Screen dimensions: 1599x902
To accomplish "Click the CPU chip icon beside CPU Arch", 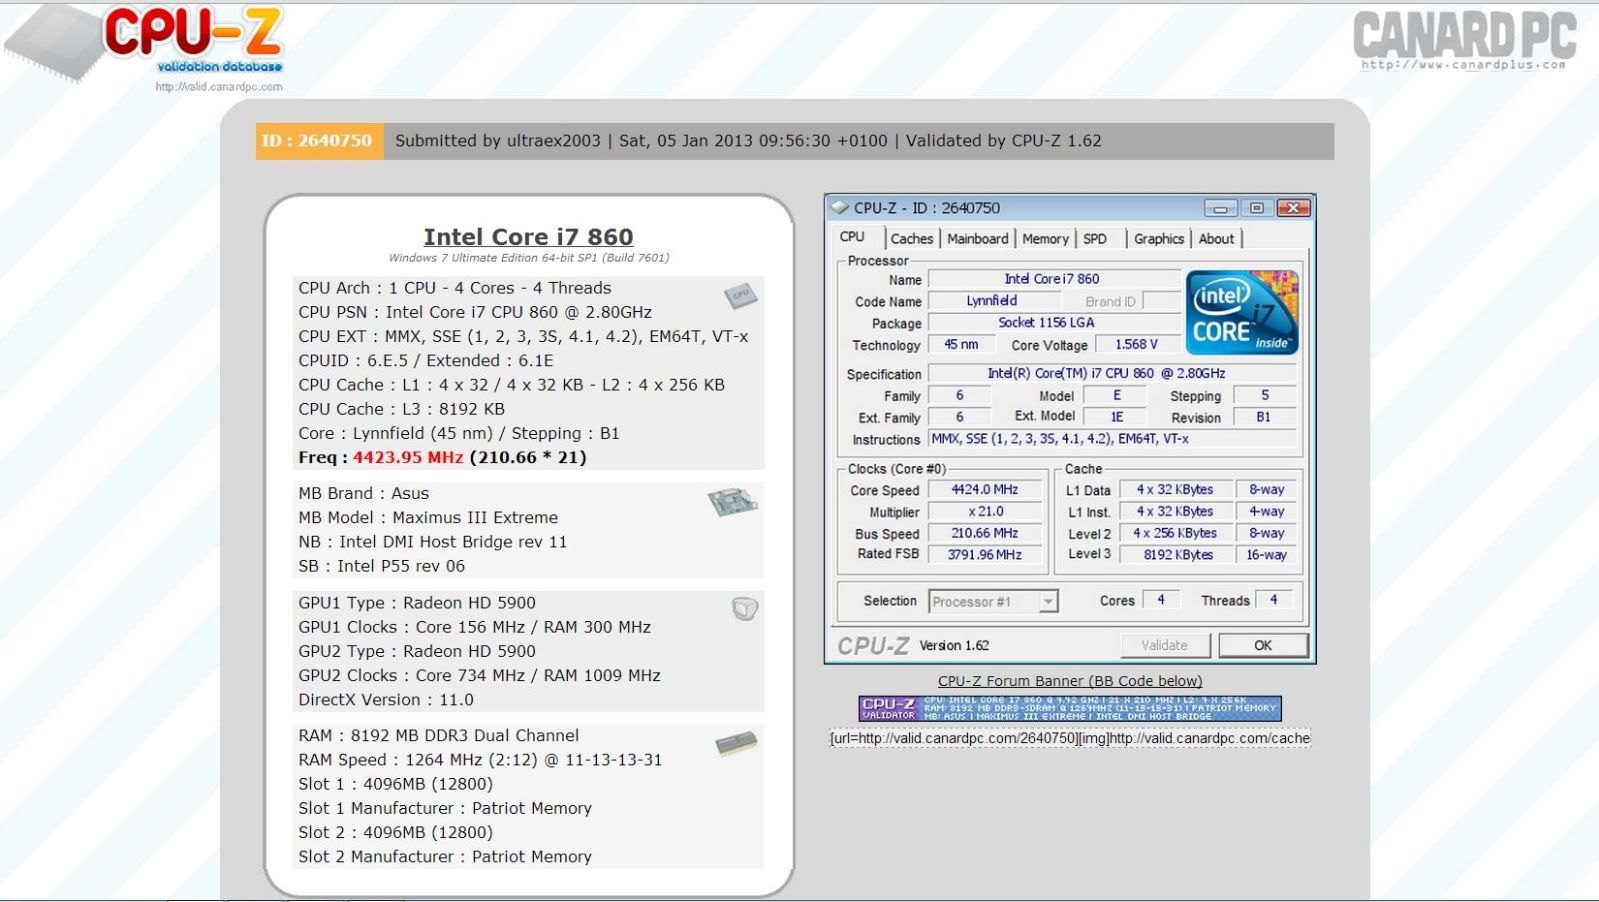I will pos(740,295).
